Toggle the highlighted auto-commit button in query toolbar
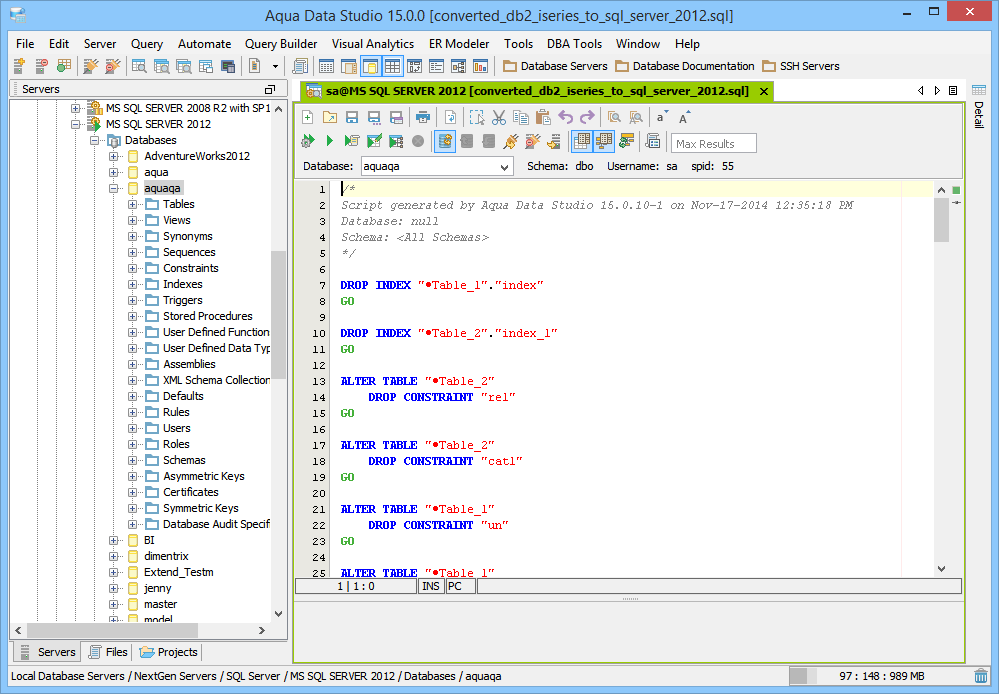Image resolution: width=999 pixels, height=694 pixels. click(446, 142)
